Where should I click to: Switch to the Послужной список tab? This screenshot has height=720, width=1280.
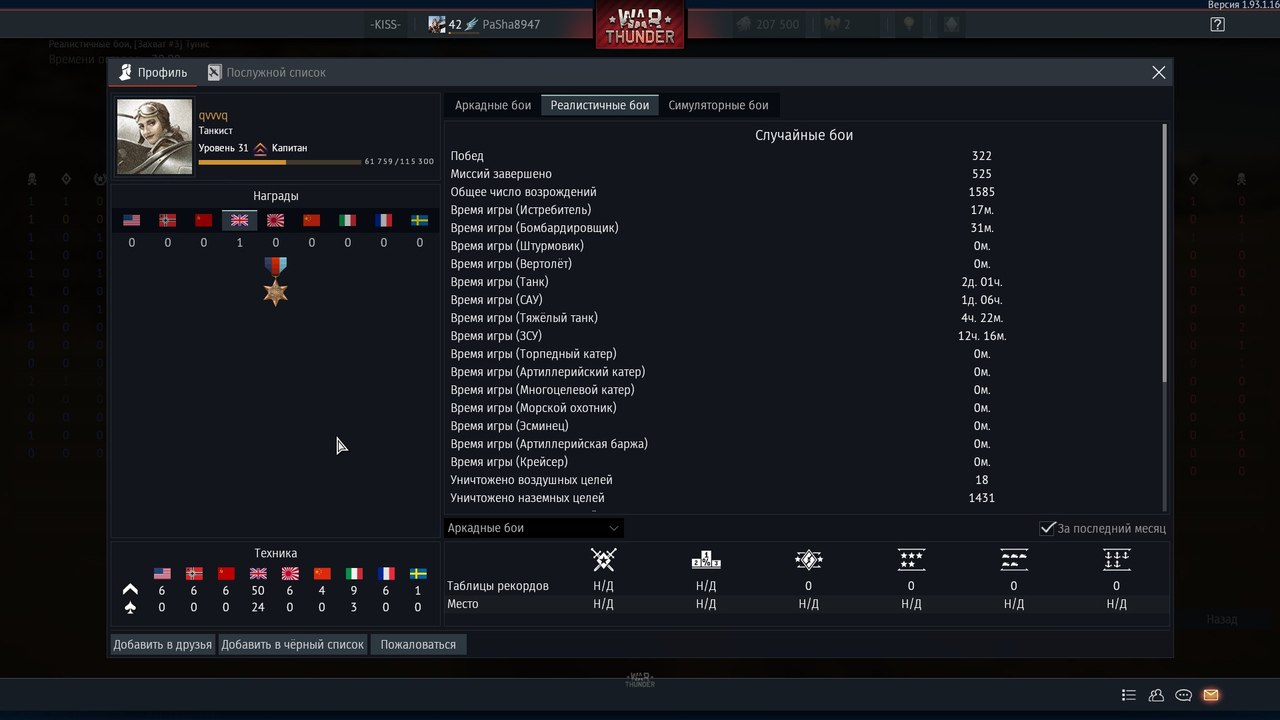(266, 72)
